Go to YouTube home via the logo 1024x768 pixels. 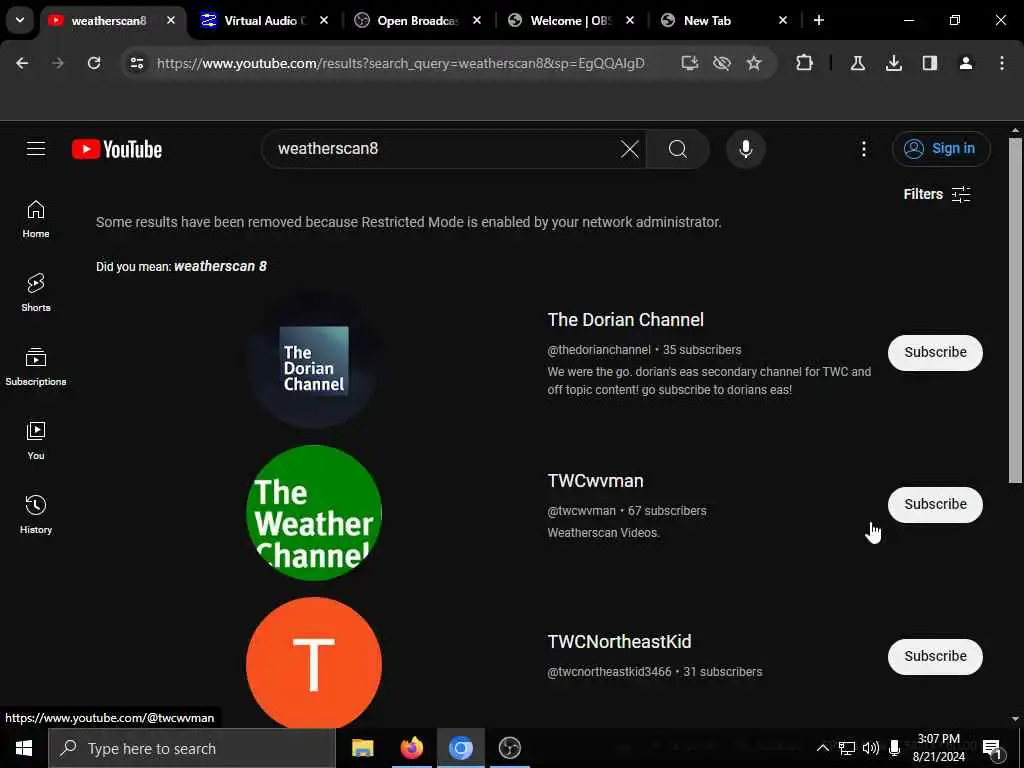pos(117,150)
